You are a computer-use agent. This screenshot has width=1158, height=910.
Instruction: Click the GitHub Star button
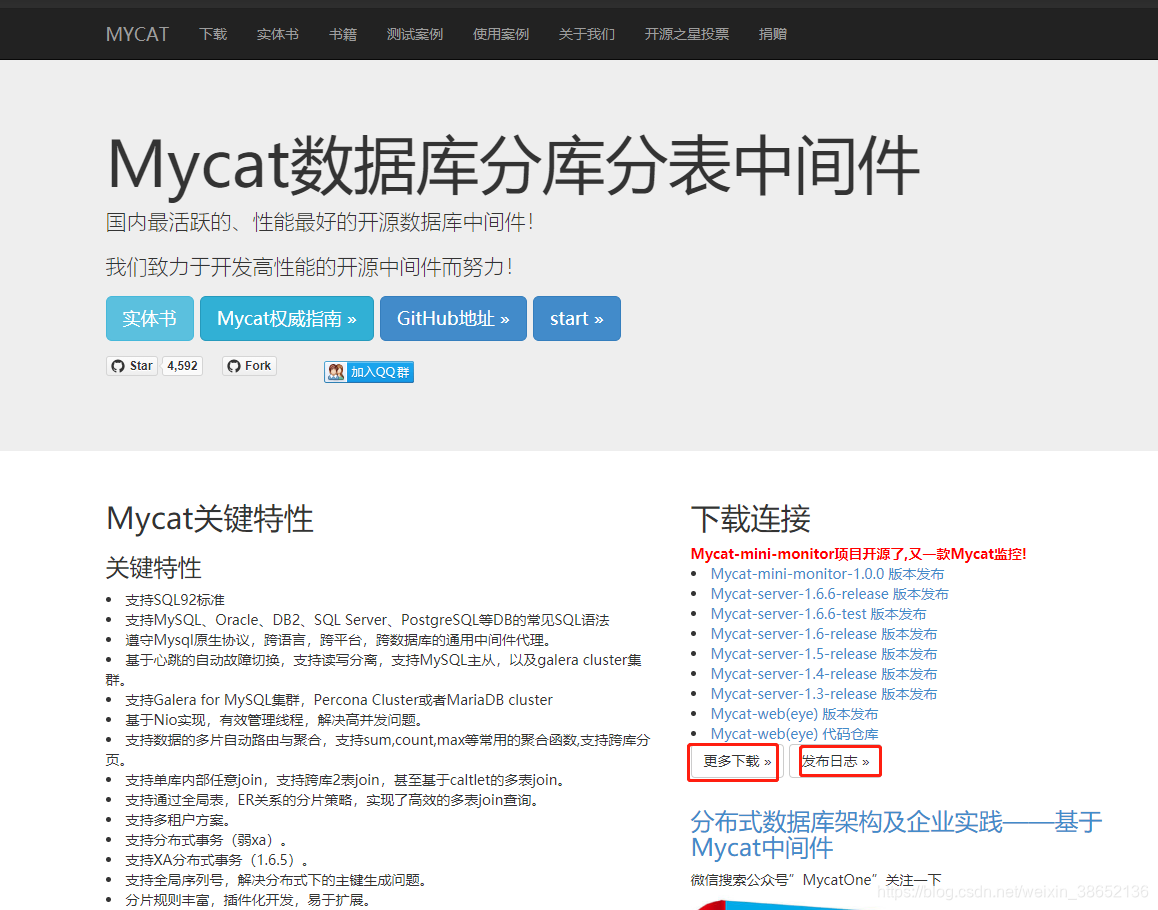pos(132,366)
